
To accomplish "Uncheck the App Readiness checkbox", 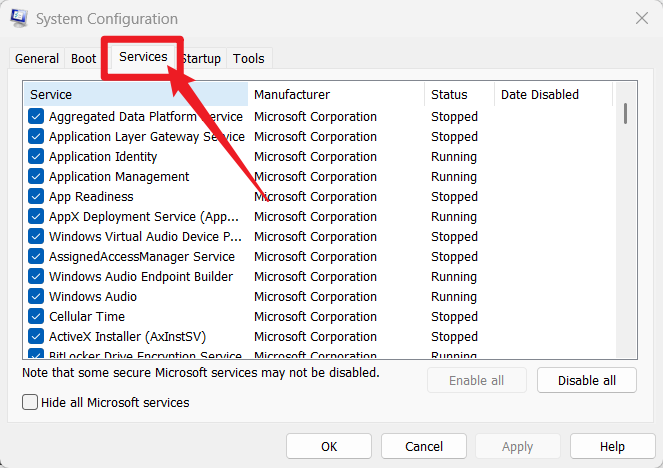I will click(36, 196).
